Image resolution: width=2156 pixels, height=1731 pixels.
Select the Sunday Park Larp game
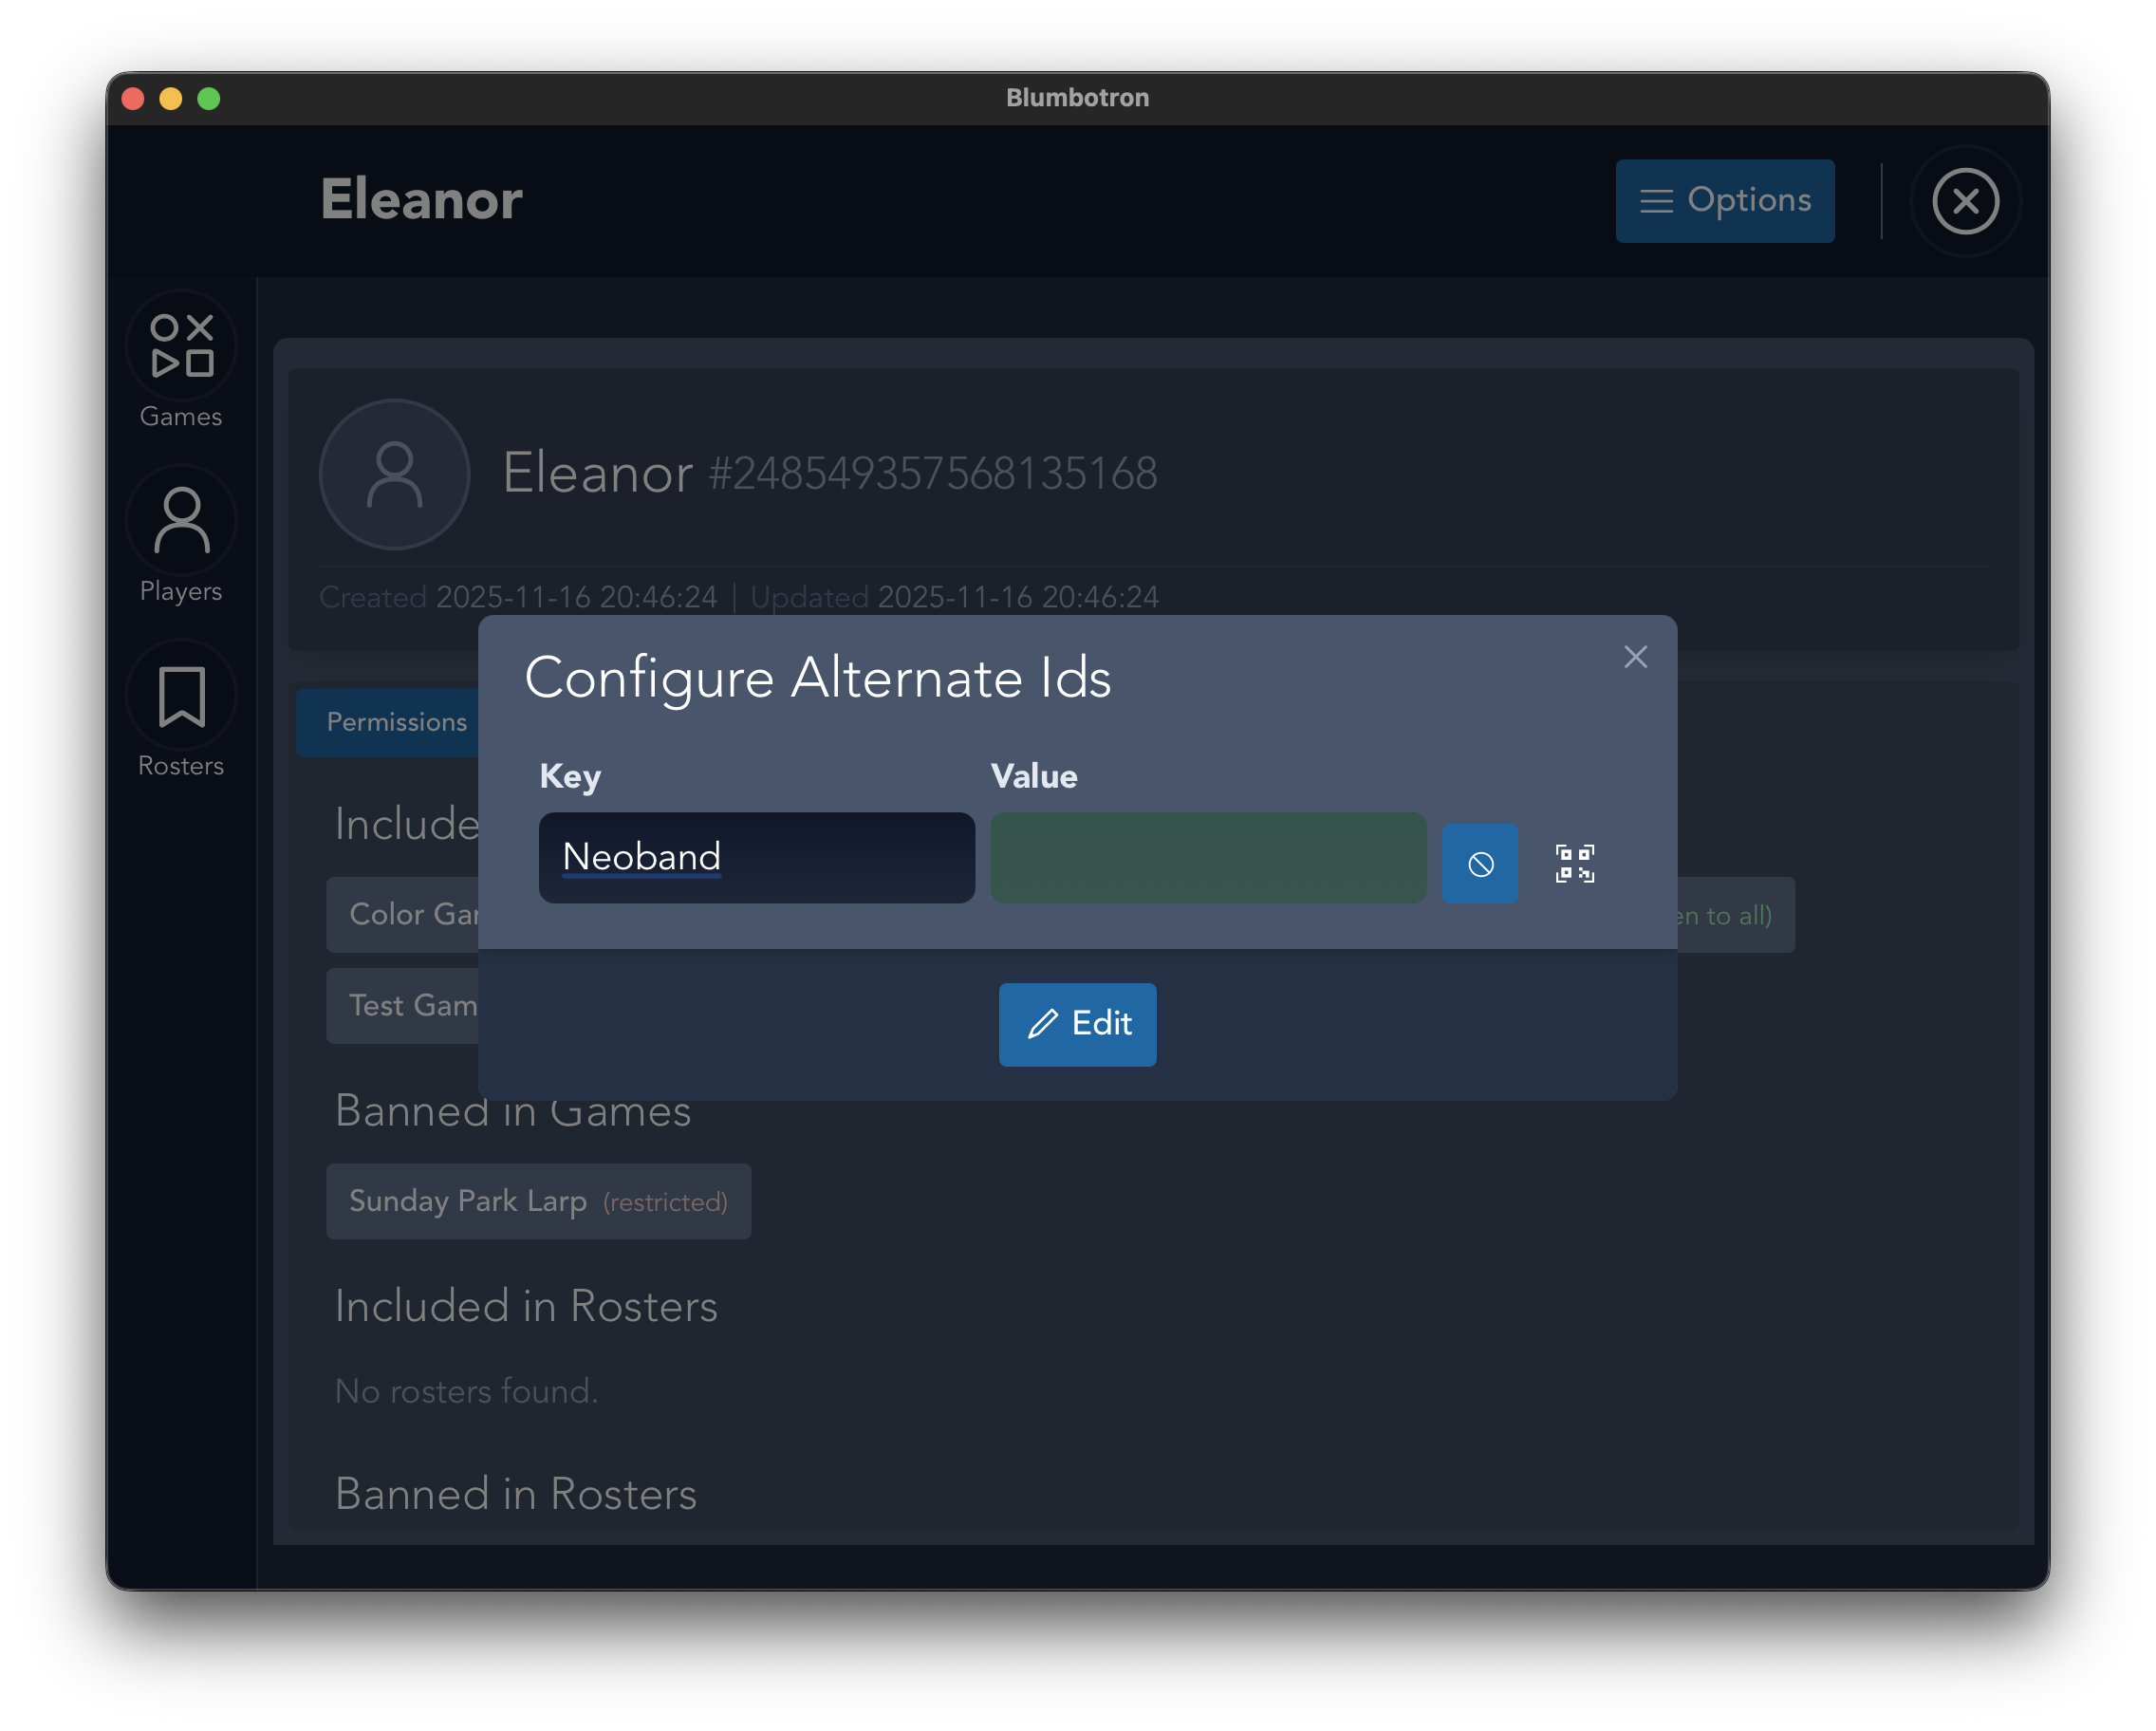click(x=538, y=1201)
